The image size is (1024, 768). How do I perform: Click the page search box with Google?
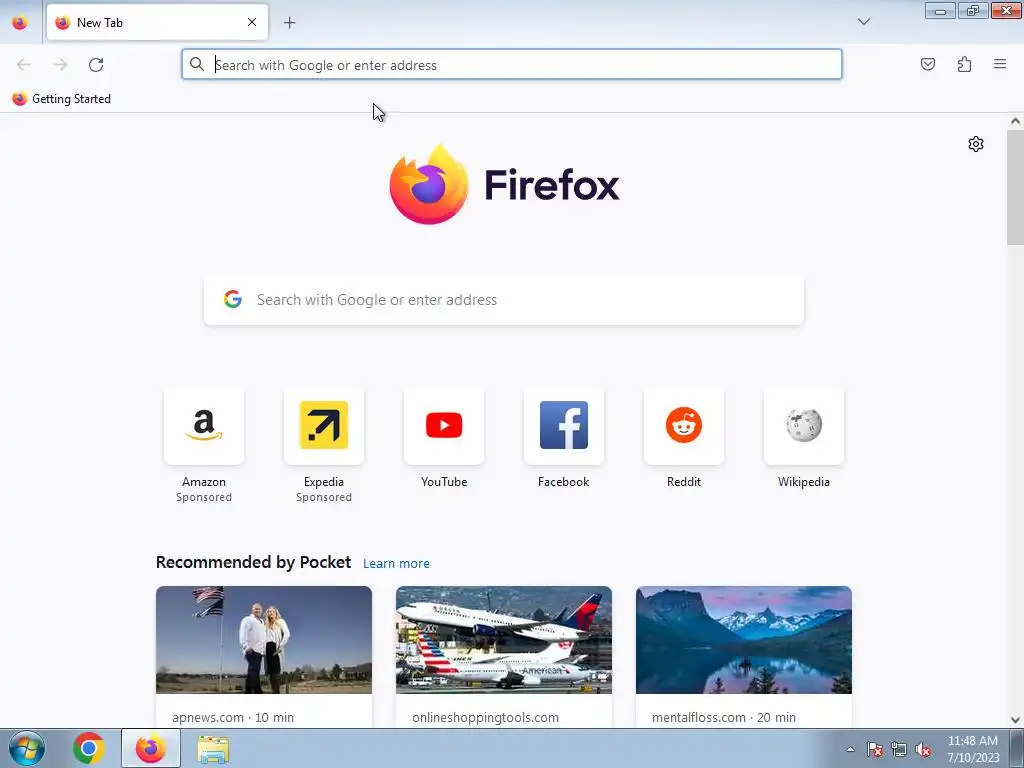504,300
